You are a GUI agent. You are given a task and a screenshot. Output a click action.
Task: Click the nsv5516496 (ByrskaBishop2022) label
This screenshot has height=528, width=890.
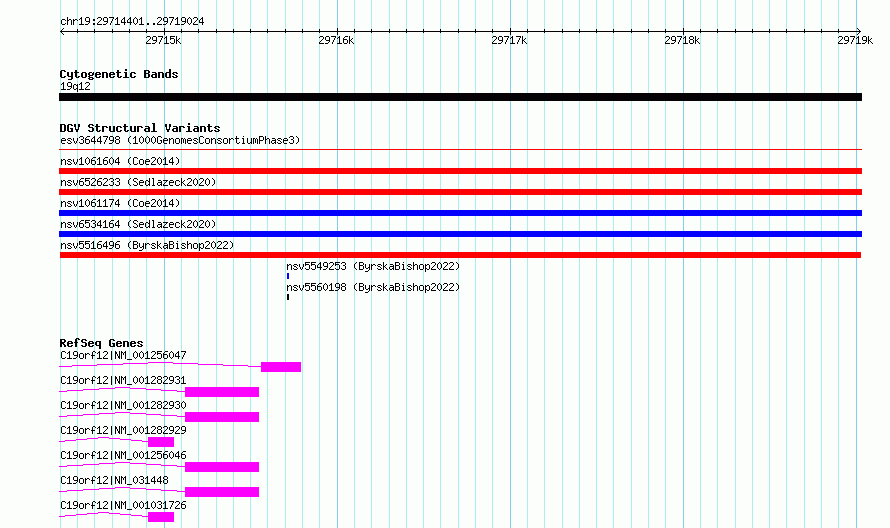(147, 245)
